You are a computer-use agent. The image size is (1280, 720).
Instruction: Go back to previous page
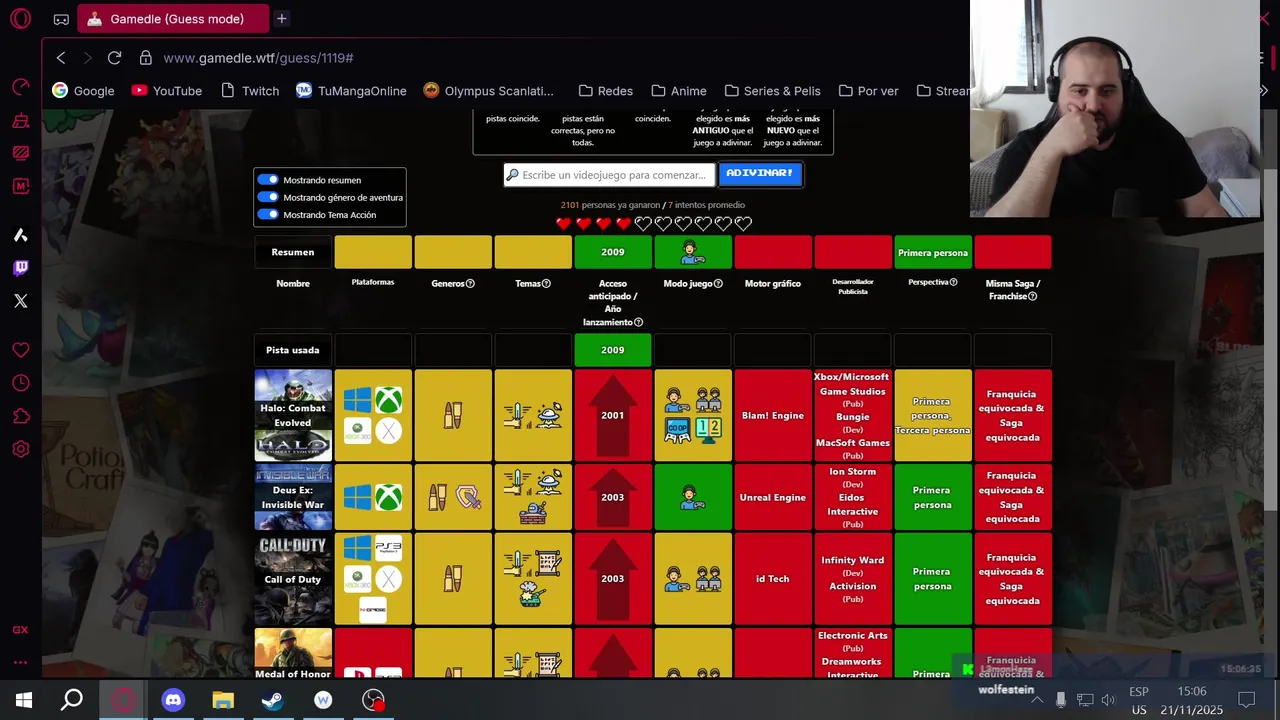(x=61, y=58)
